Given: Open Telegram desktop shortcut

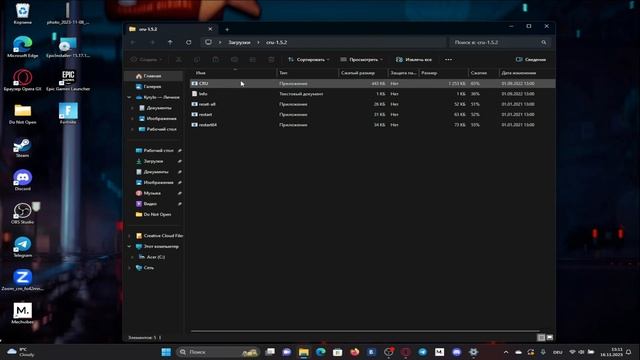Looking at the screenshot, I should (22, 247).
